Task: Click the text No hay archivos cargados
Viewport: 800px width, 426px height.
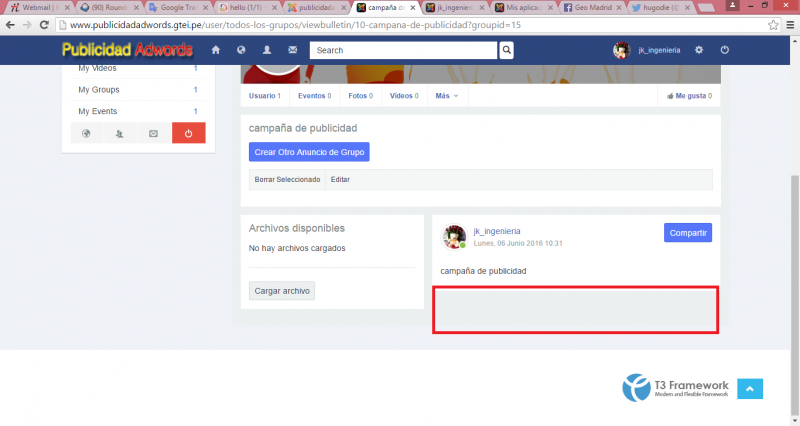Action: (297, 248)
